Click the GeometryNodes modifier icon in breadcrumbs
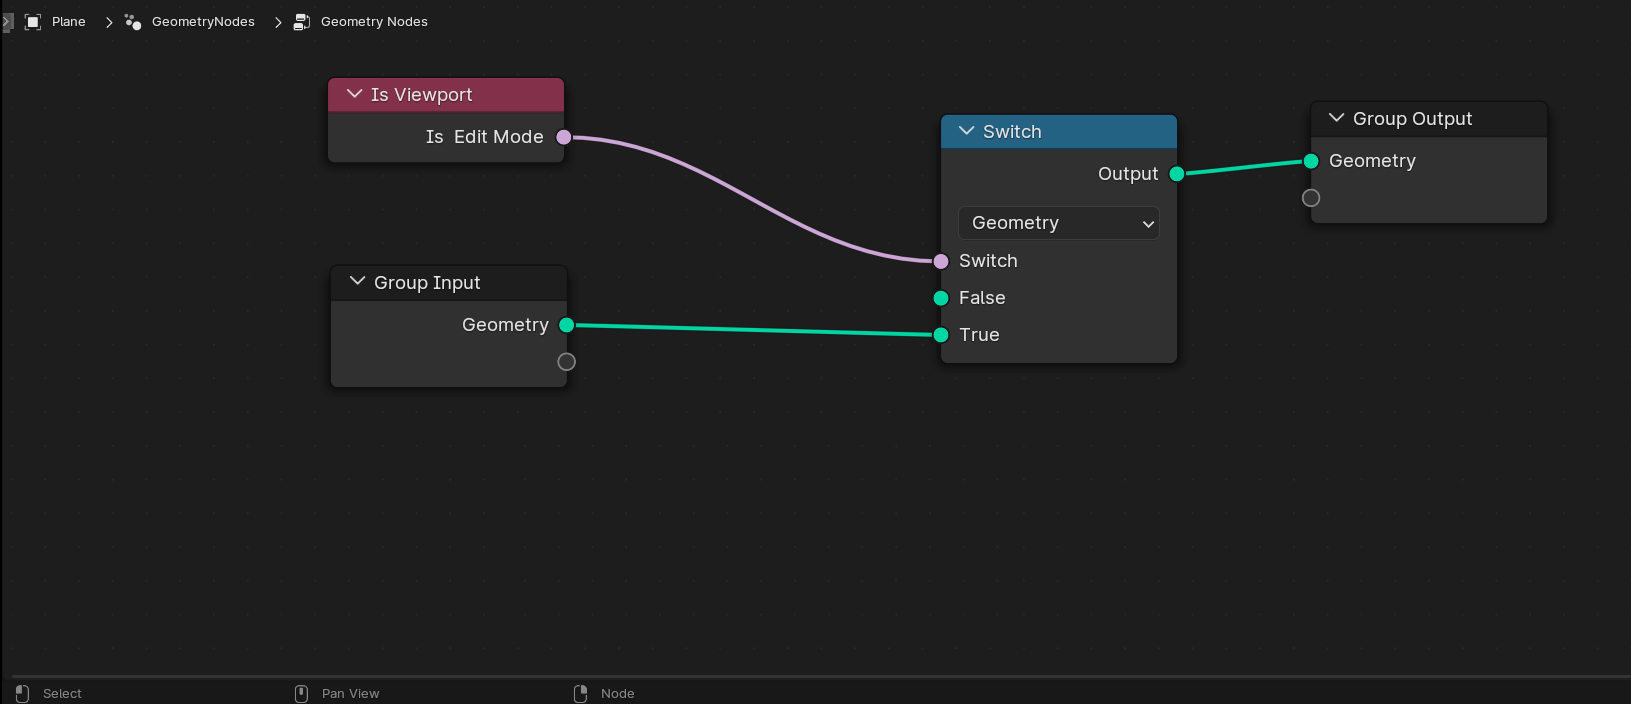 click(x=133, y=22)
